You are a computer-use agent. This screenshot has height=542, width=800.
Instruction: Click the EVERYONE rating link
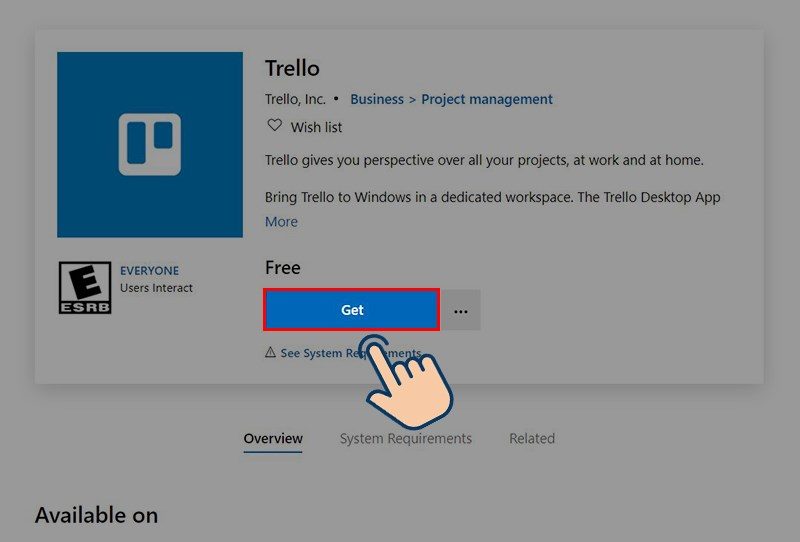149,271
